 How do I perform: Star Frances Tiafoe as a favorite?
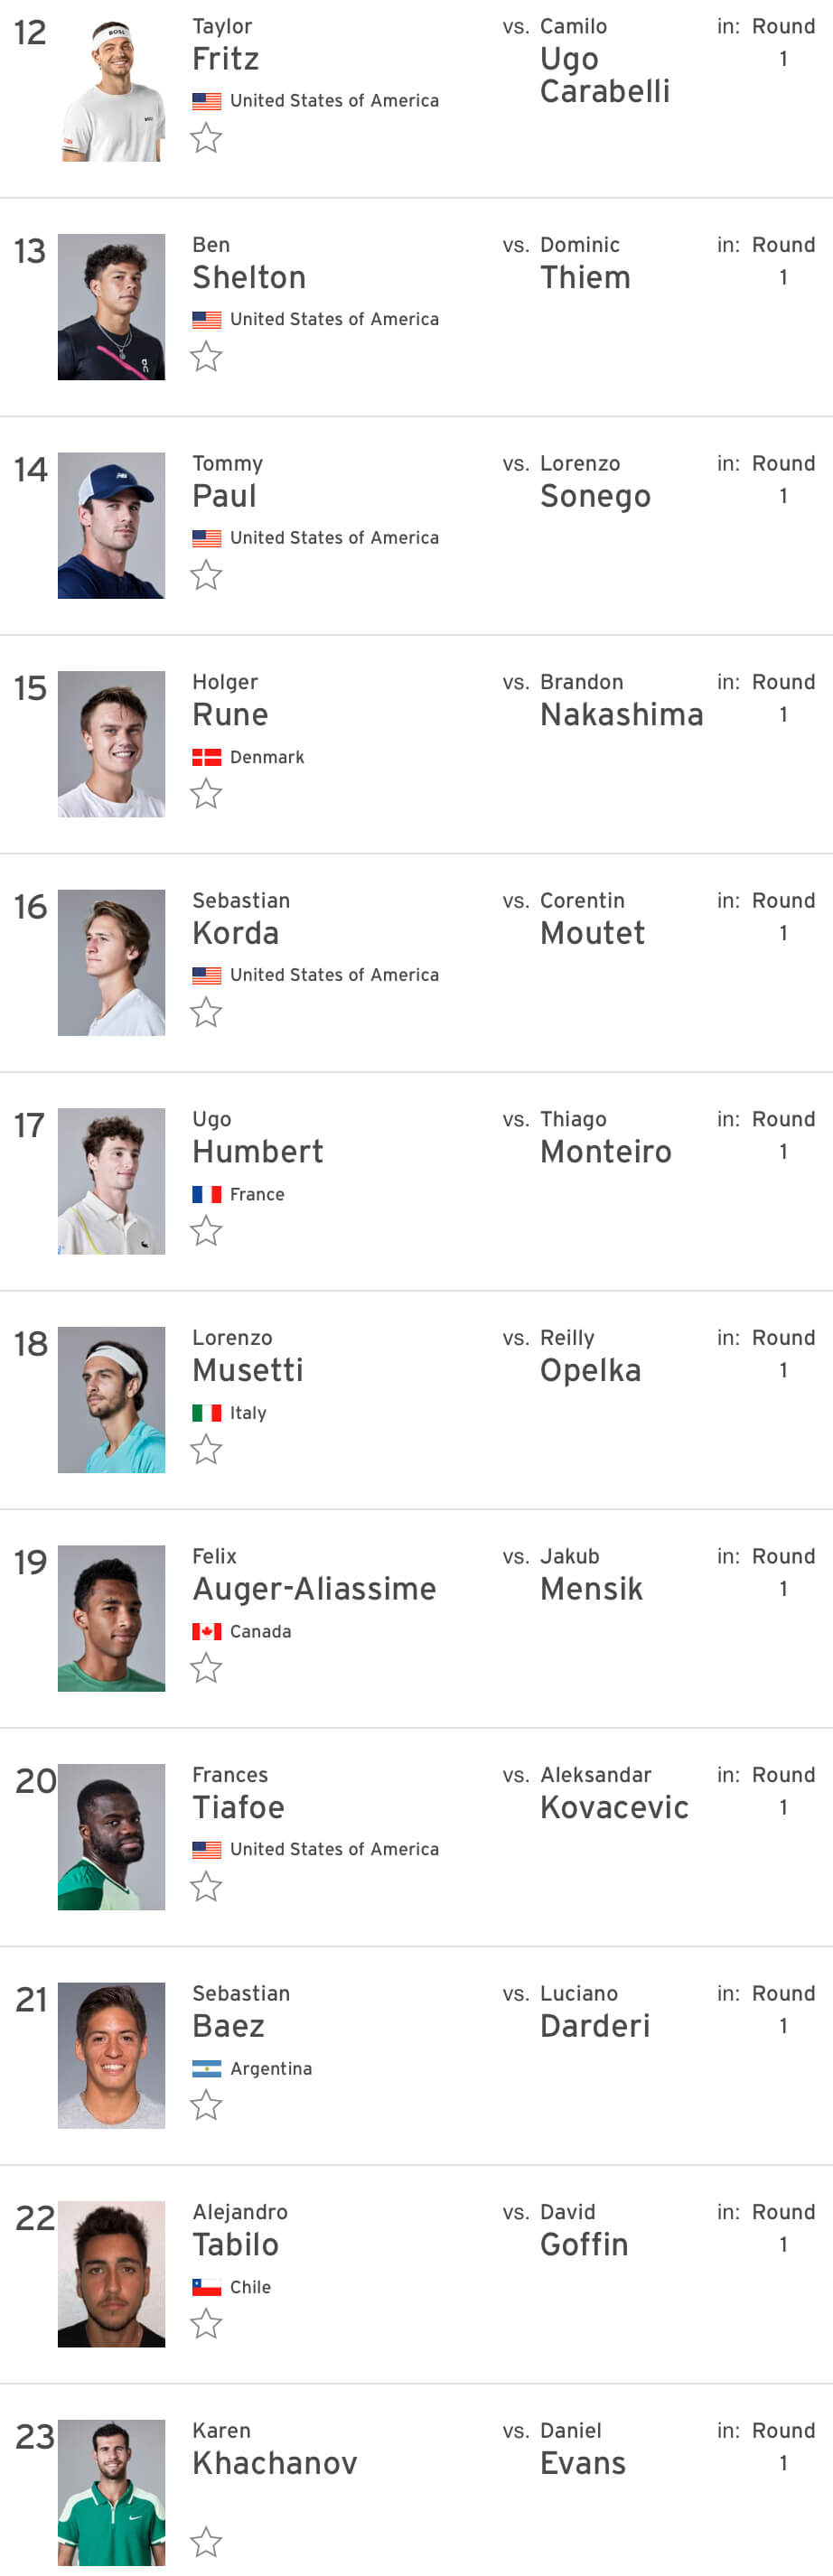coord(206,1887)
